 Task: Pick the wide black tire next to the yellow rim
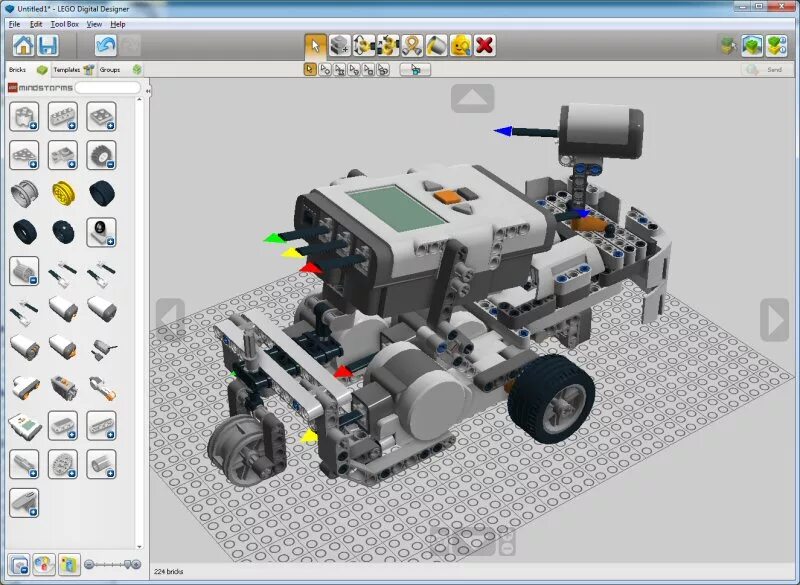pos(102,193)
